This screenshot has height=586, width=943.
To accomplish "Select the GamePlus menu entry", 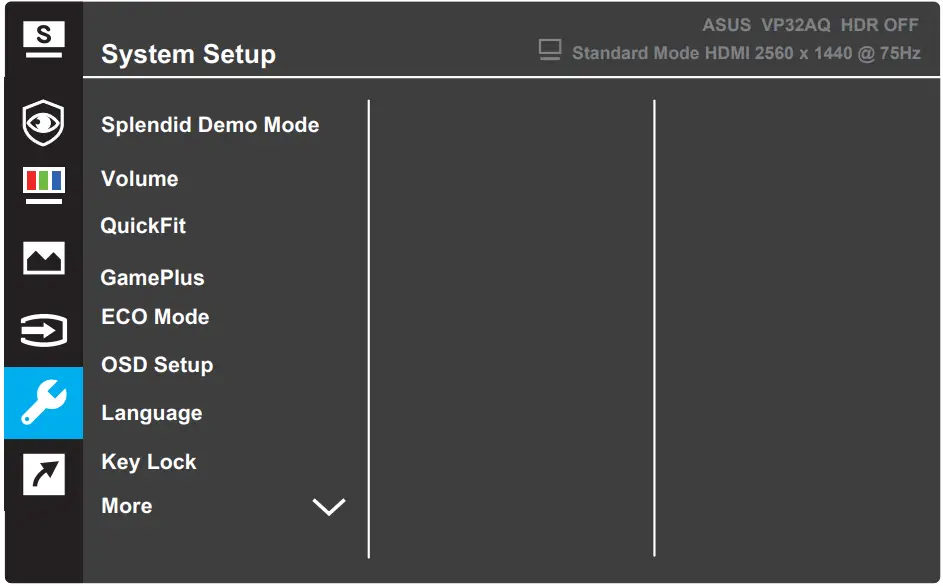I will [152, 277].
